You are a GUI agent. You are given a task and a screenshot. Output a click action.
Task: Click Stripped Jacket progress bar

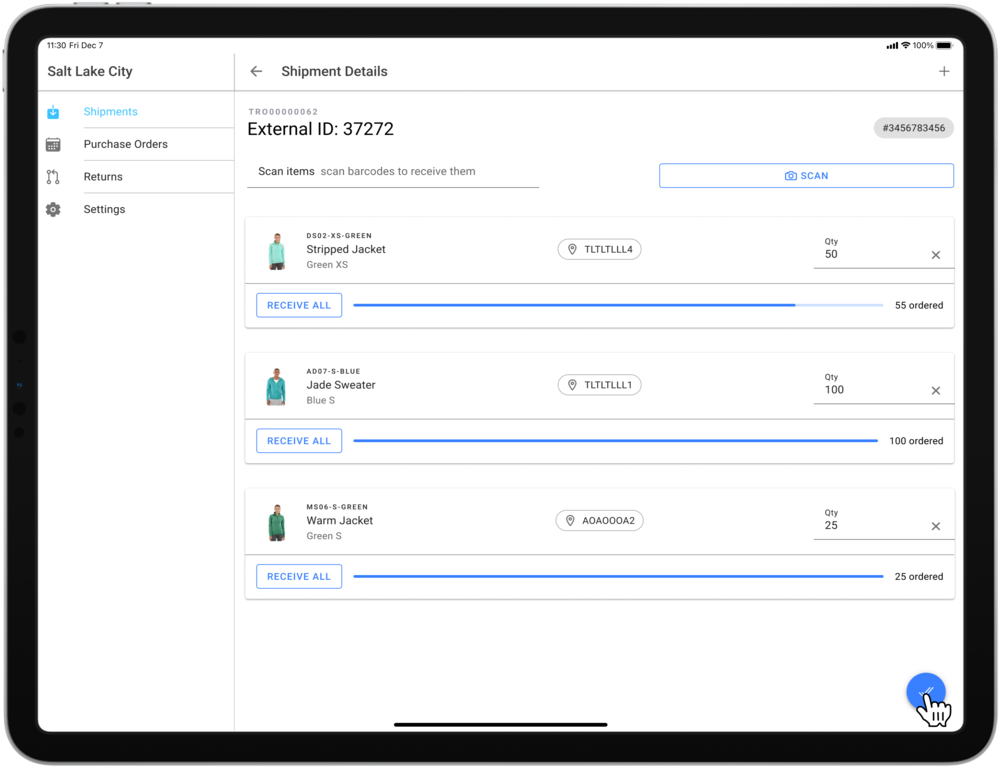point(618,305)
